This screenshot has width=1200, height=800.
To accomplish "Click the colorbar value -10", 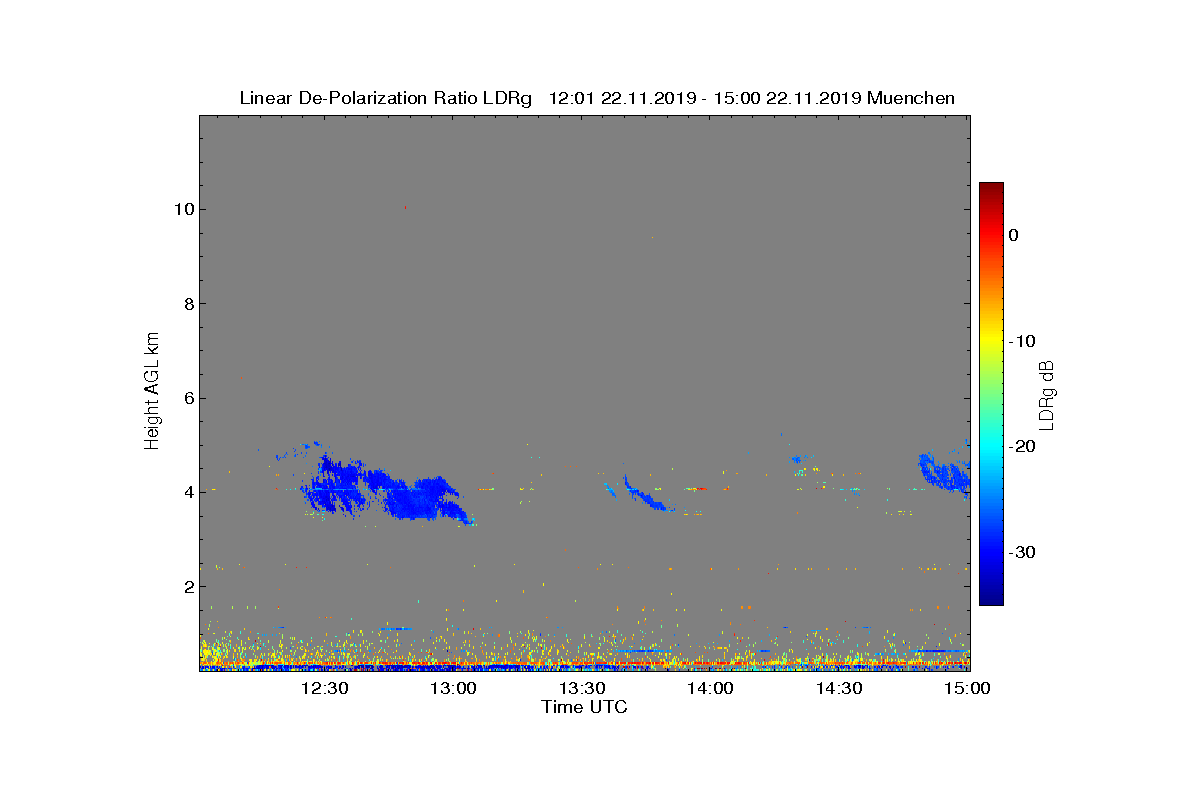I will pyautogui.click(x=1022, y=341).
